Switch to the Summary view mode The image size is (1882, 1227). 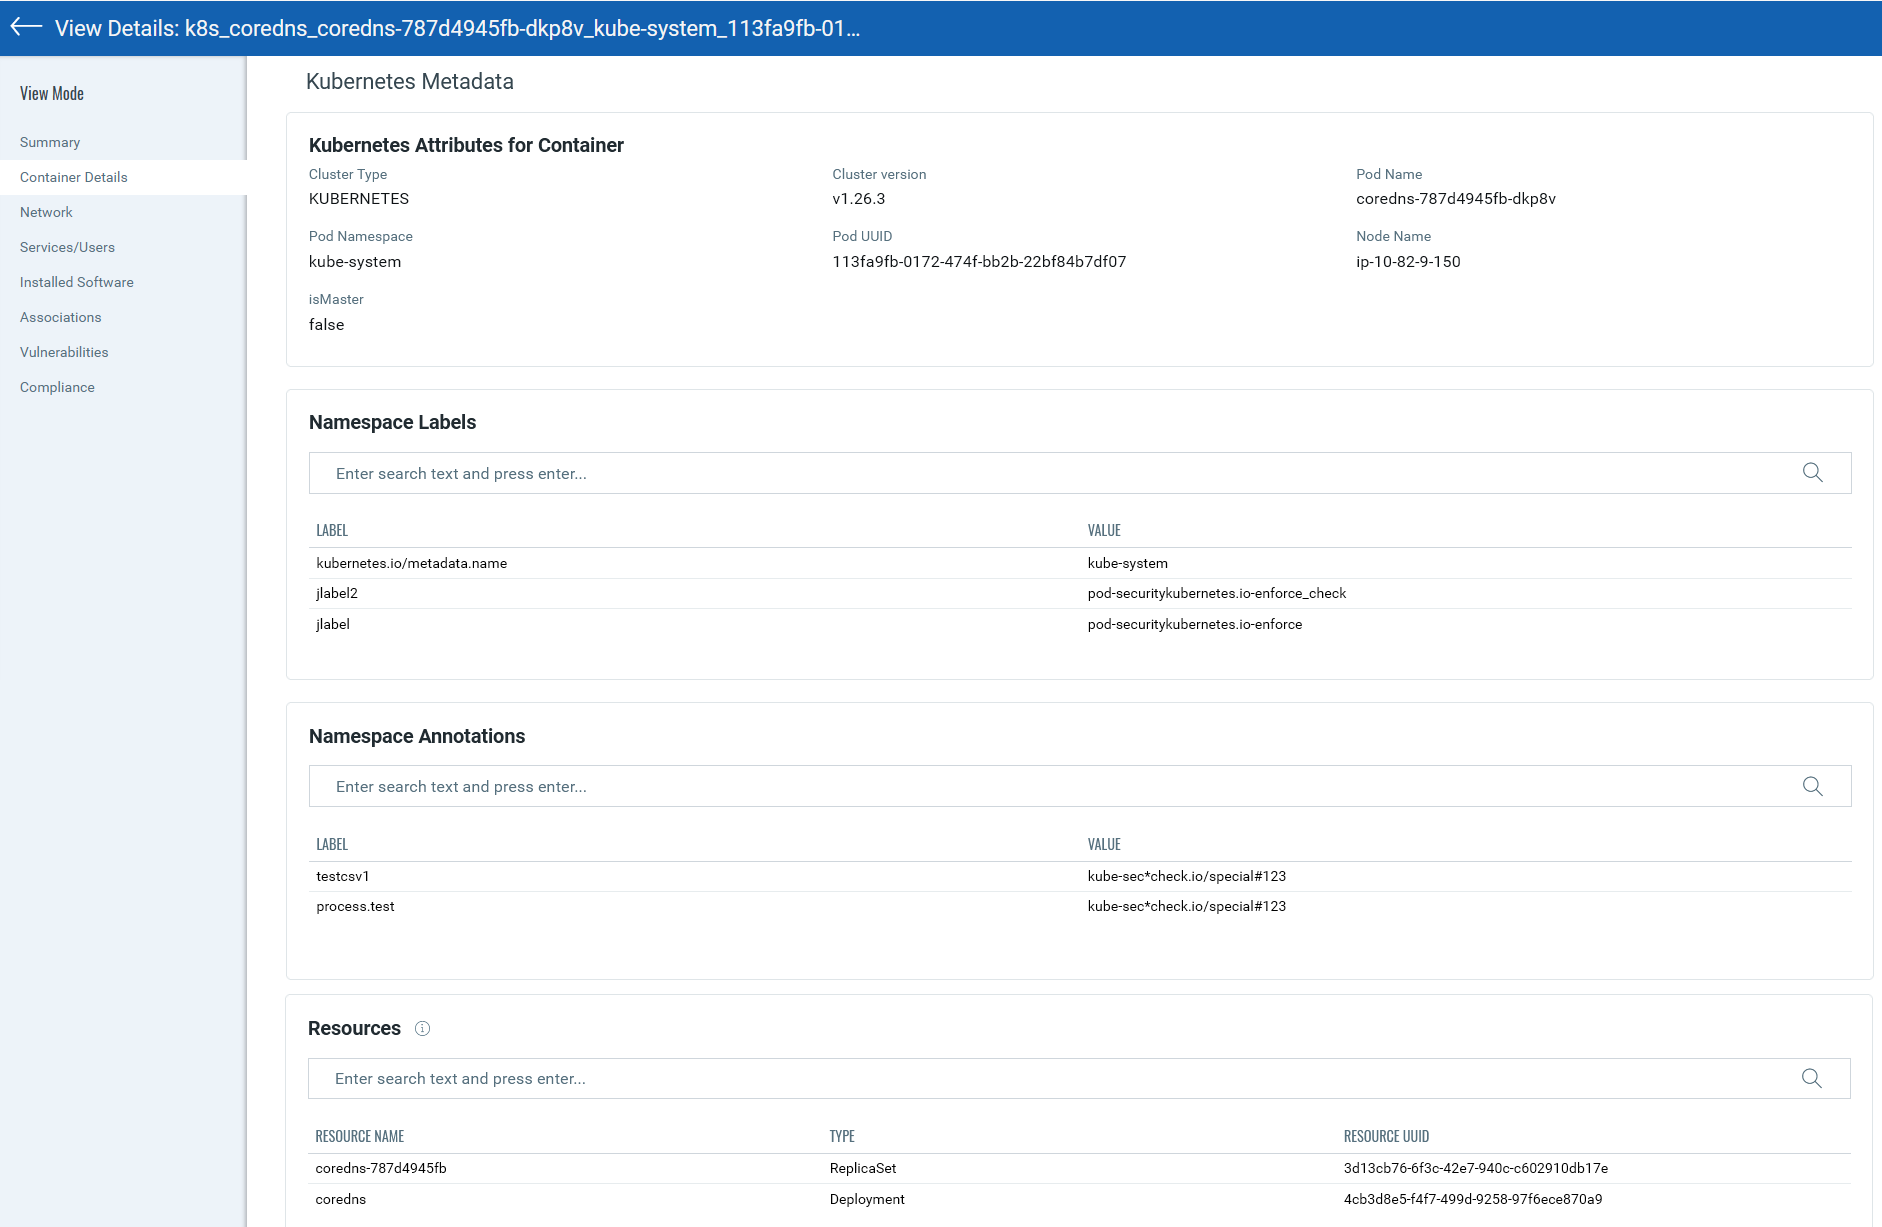click(49, 142)
